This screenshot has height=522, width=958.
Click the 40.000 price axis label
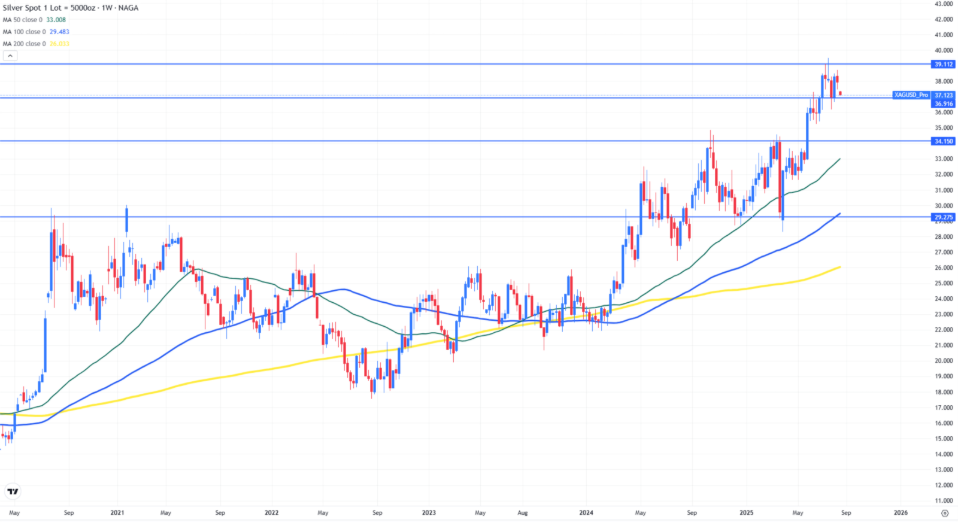943,51
